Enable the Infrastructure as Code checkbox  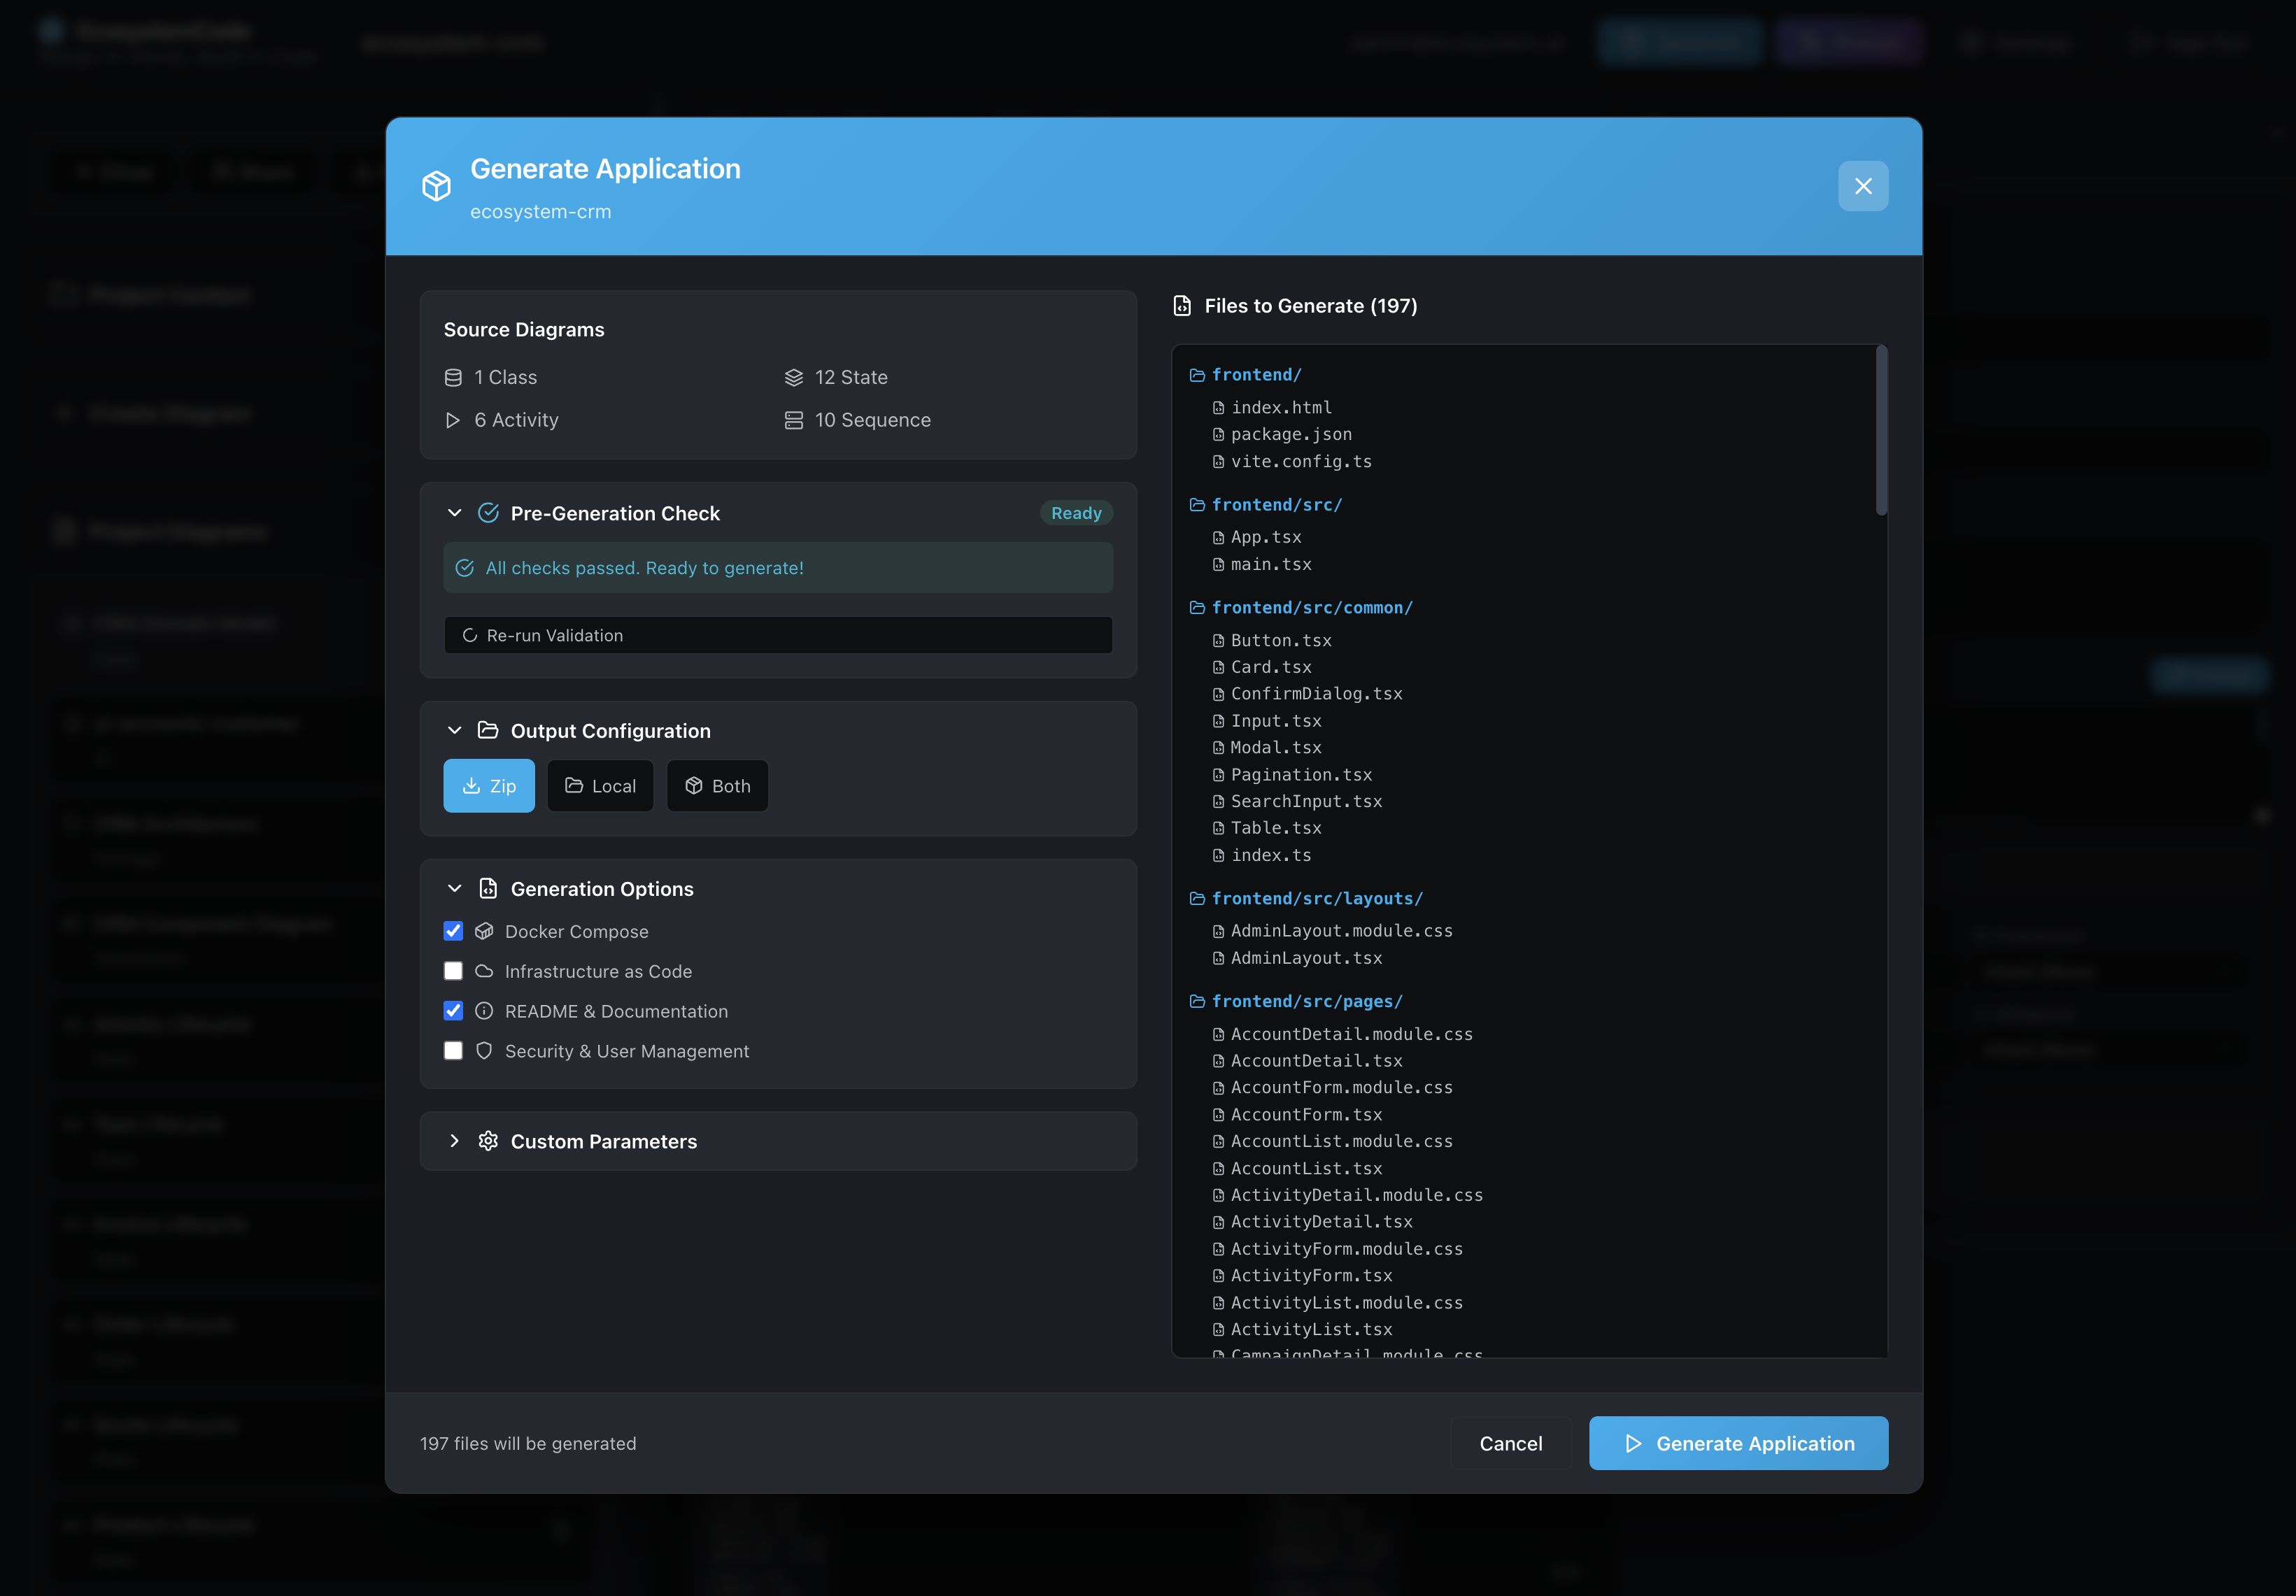(x=453, y=970)
